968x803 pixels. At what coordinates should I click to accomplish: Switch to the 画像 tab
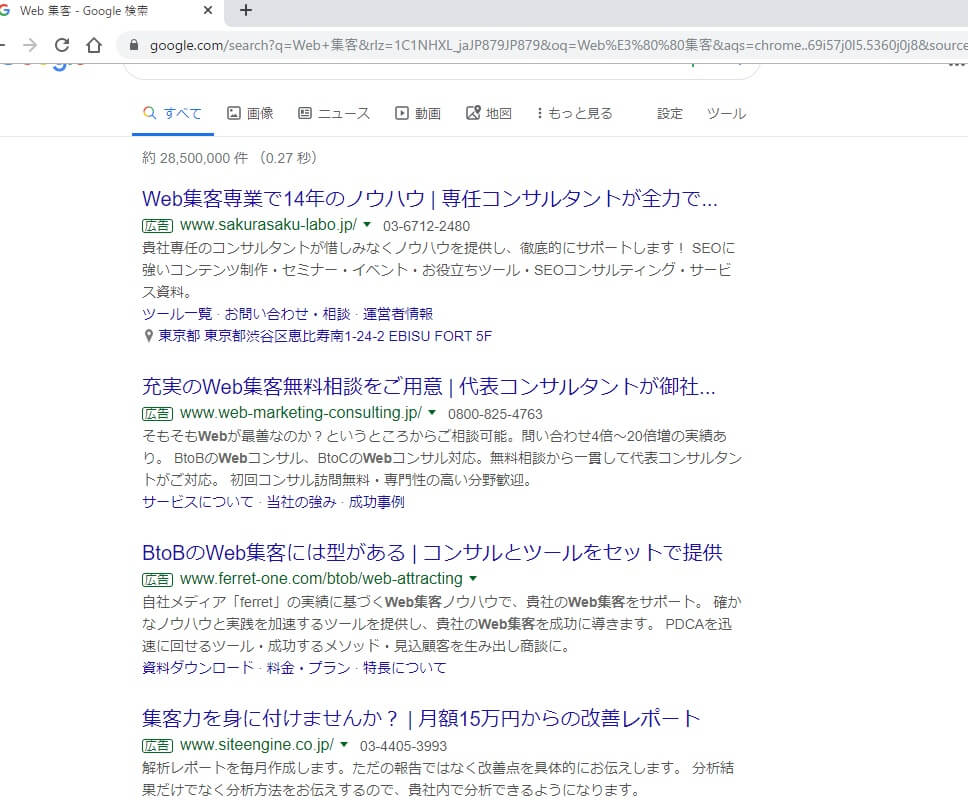(251, 114)
